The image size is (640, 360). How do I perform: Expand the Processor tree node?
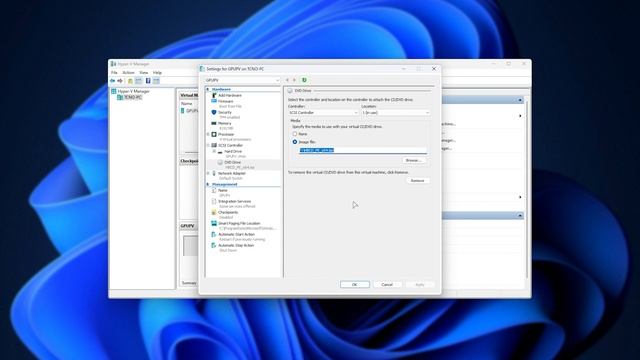(208, 134)
